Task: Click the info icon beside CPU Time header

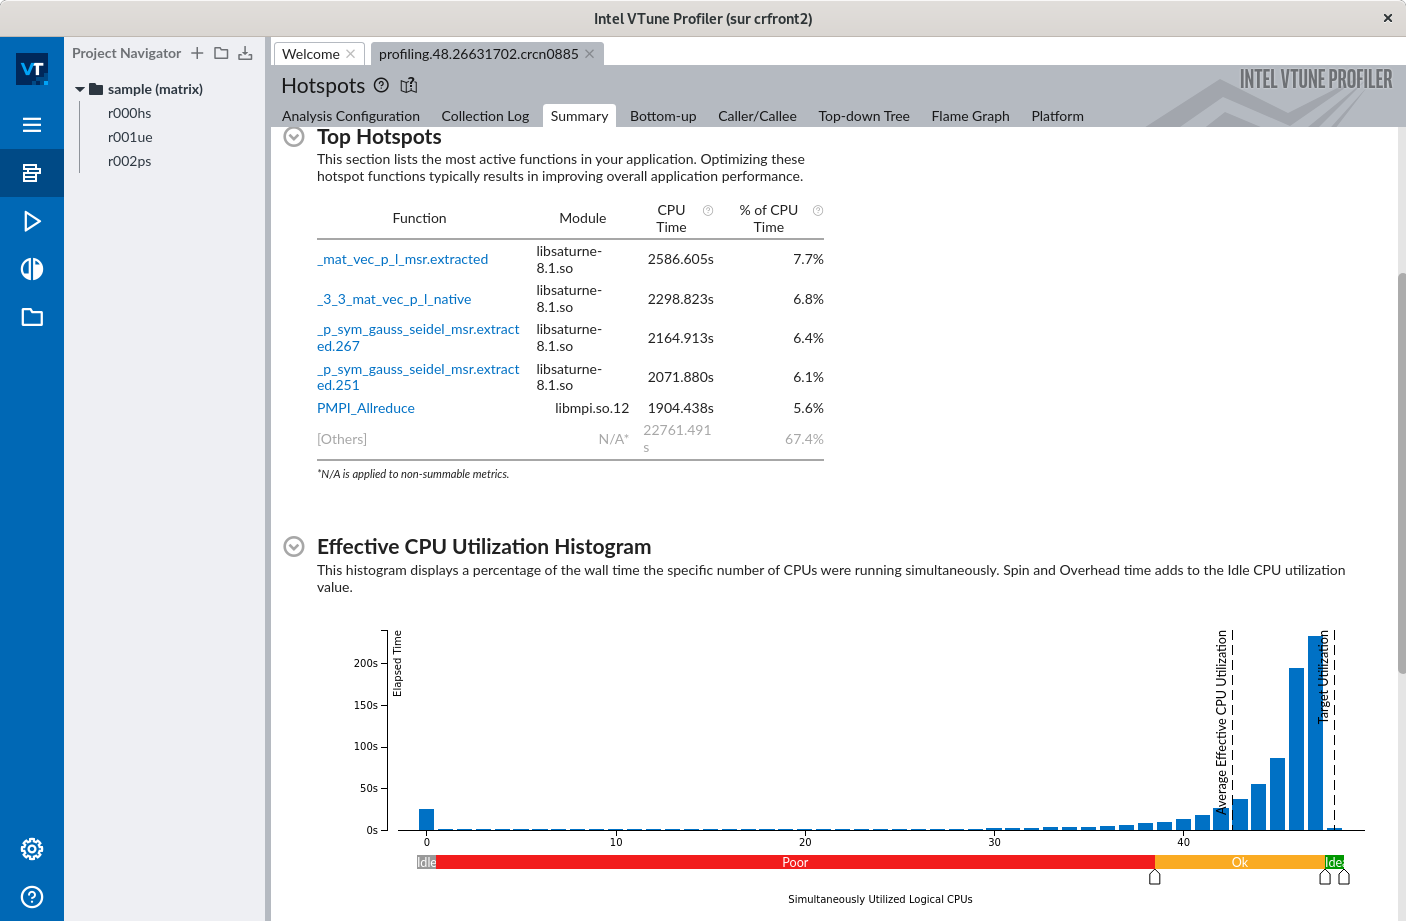Action: [x=708, y=210]
